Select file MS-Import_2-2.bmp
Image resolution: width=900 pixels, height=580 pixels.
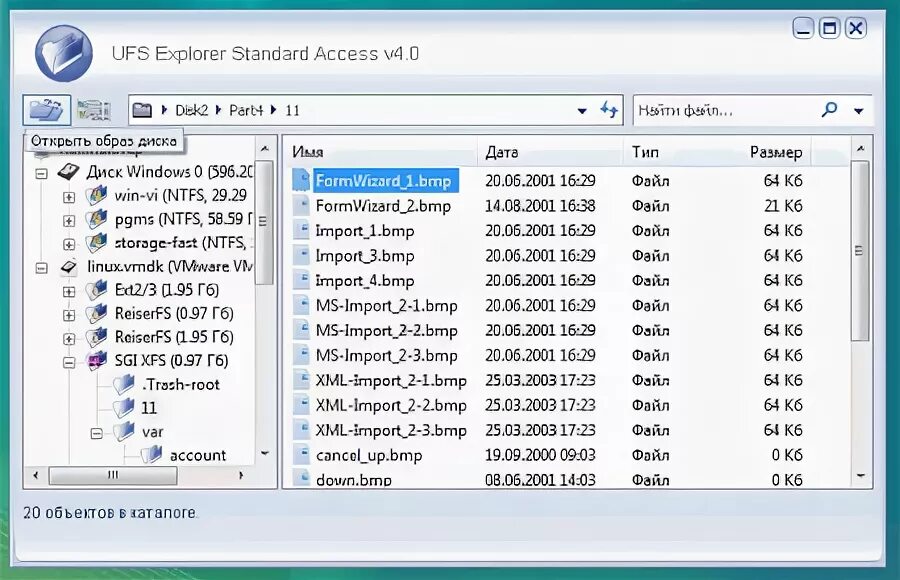coord(386,330)
